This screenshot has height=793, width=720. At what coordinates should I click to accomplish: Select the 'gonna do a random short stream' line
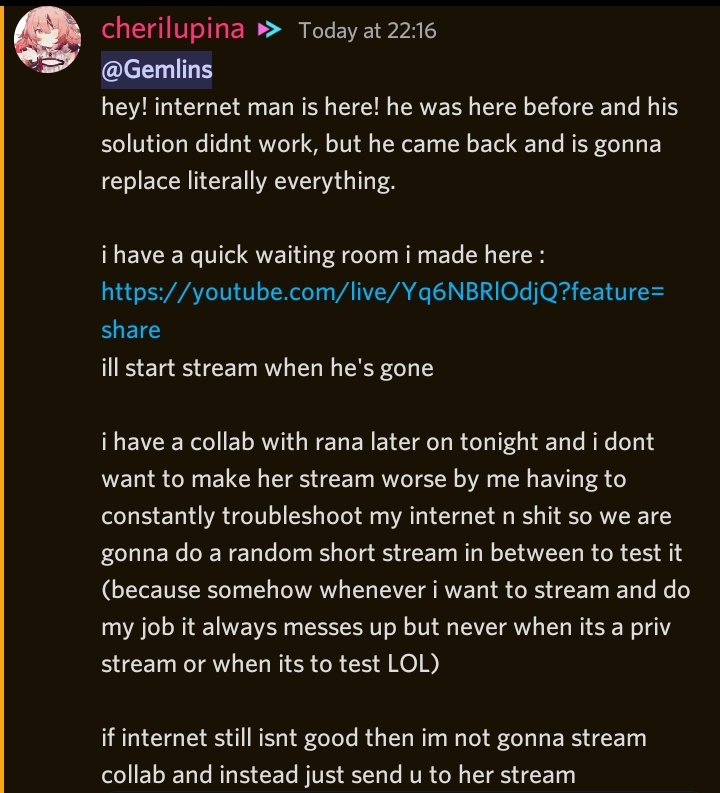click(392, 553)
